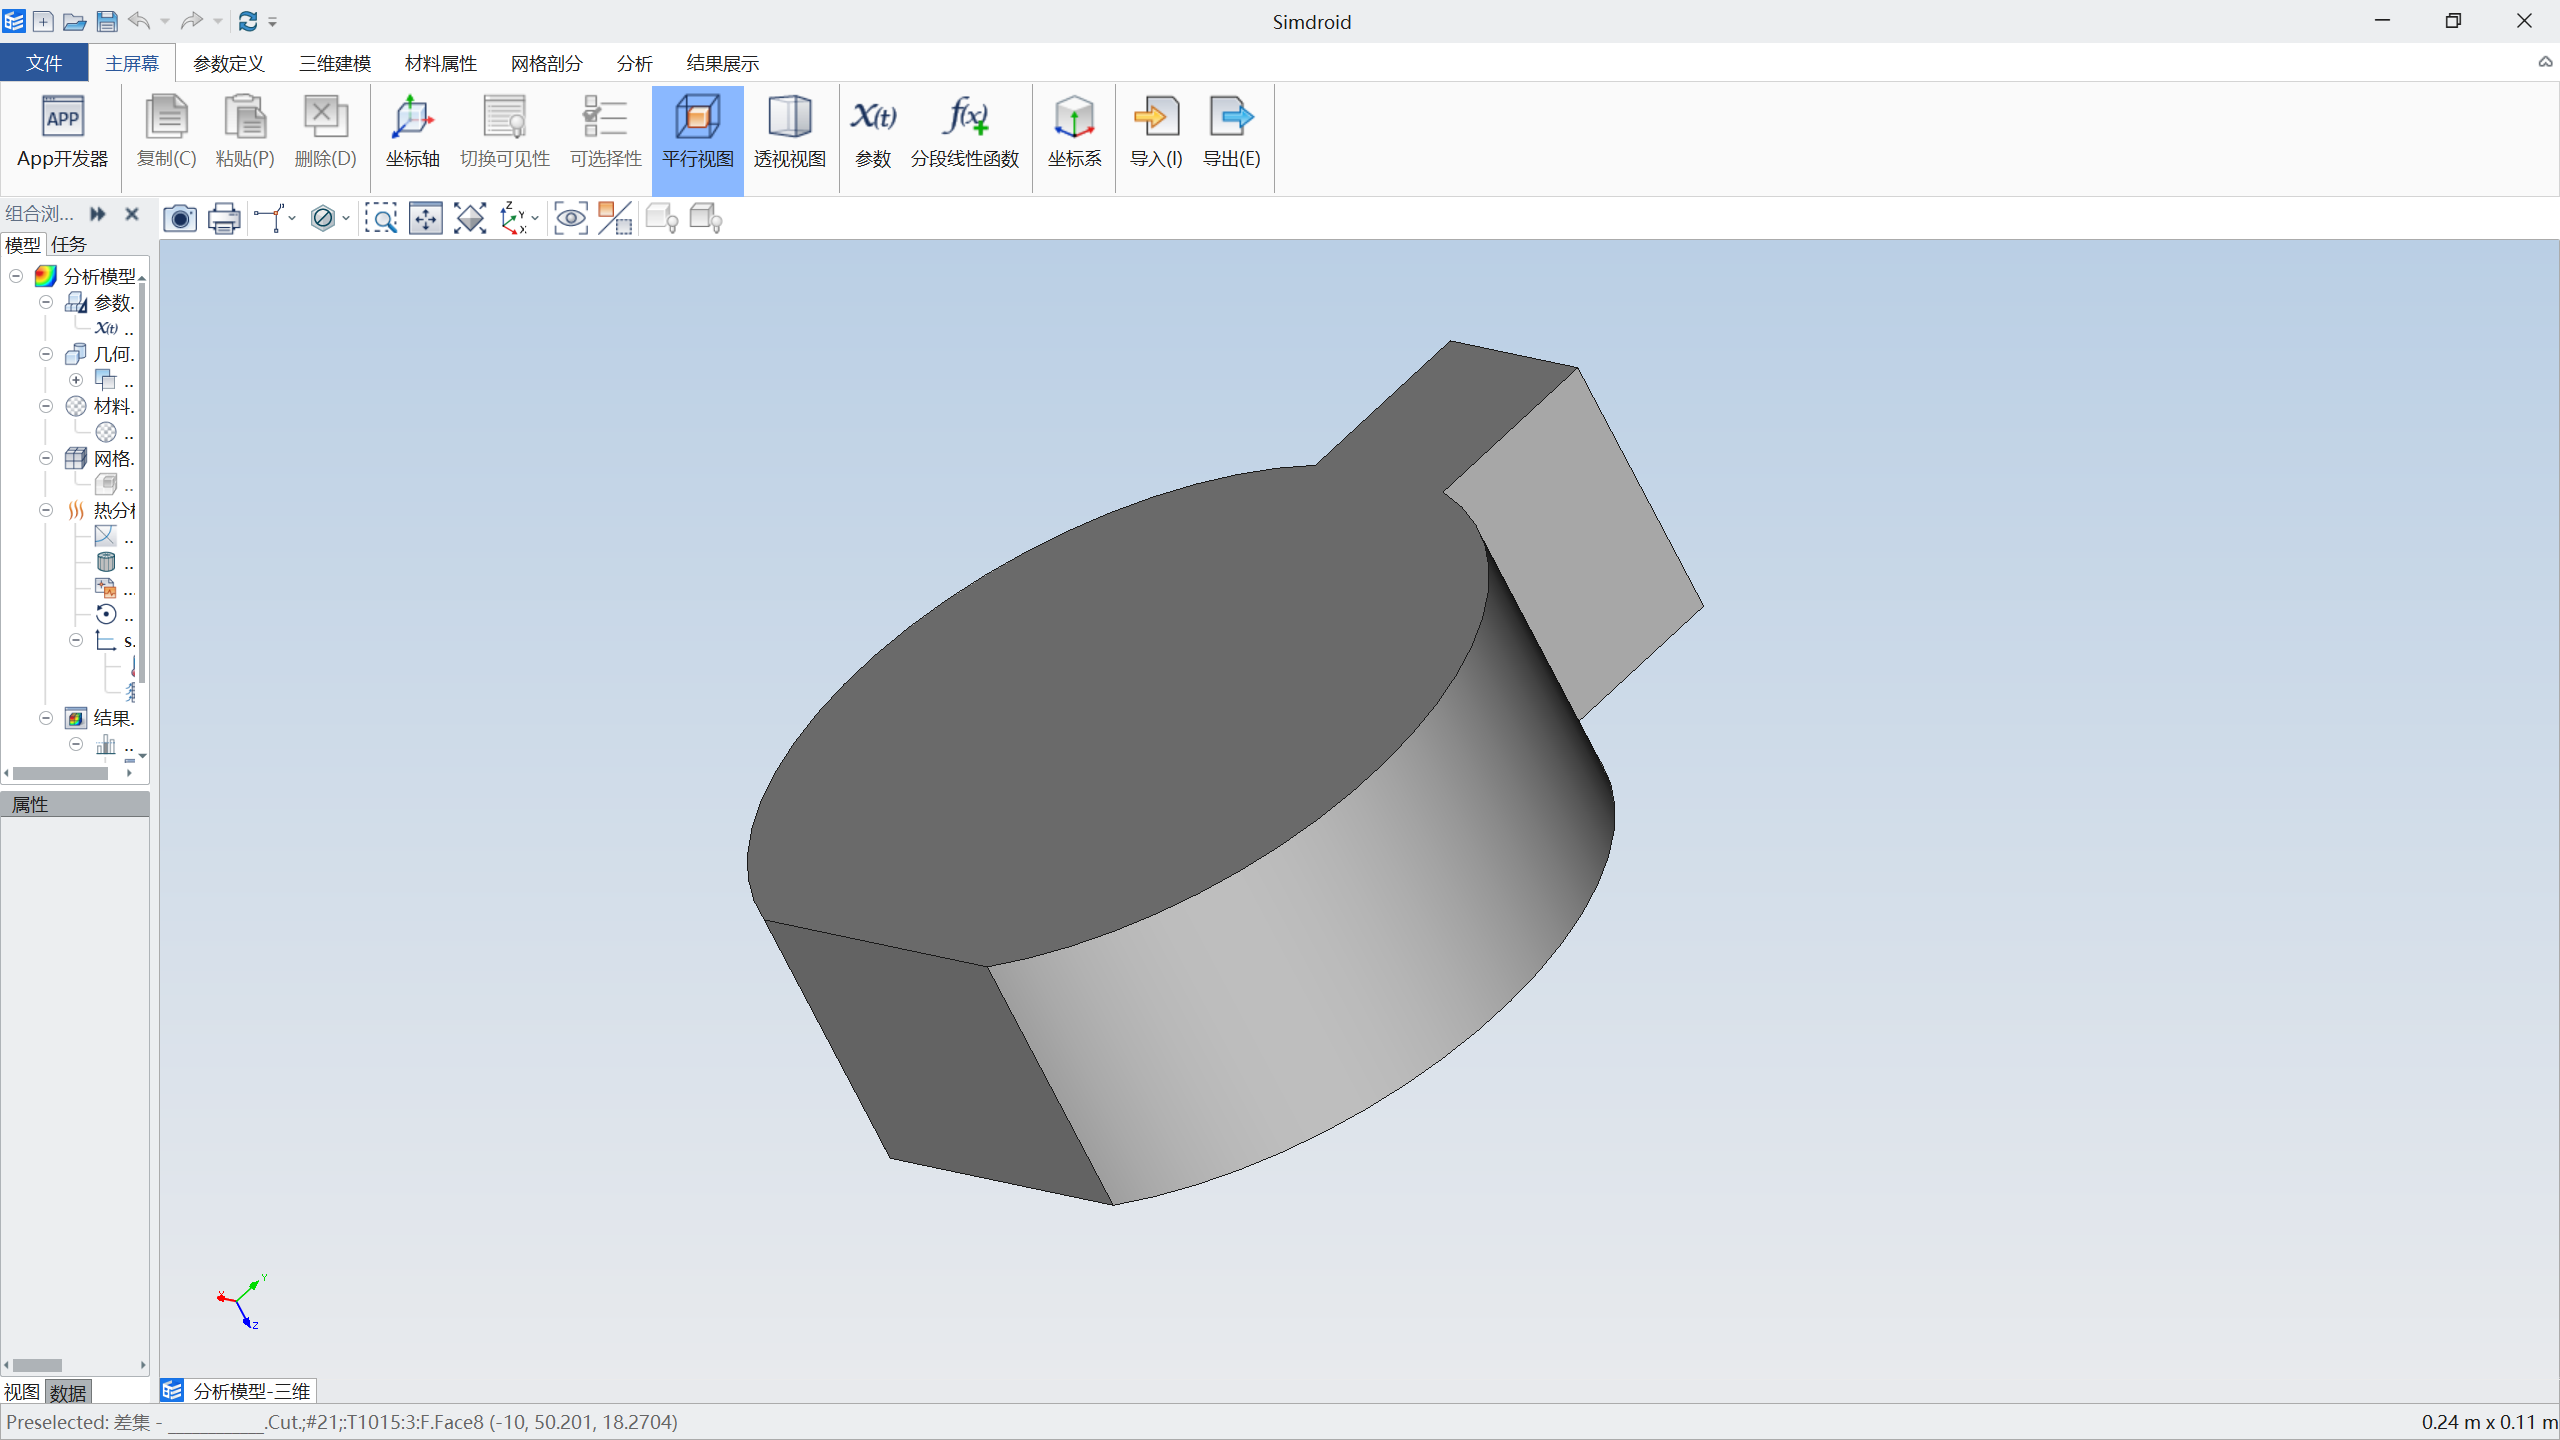Image resolution: width=2560 pixels, height=1440 pixels.
Task: Collapse the 网格 tree node
Action: click(46, 458)
